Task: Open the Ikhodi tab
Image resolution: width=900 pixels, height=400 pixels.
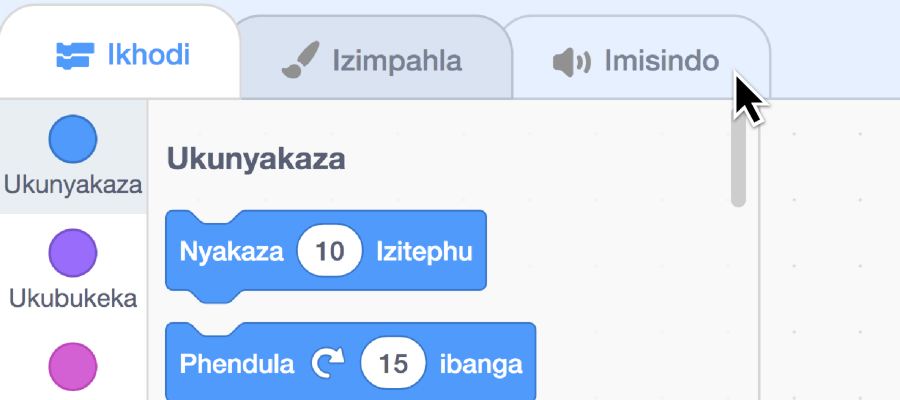Action: point(121,53)
